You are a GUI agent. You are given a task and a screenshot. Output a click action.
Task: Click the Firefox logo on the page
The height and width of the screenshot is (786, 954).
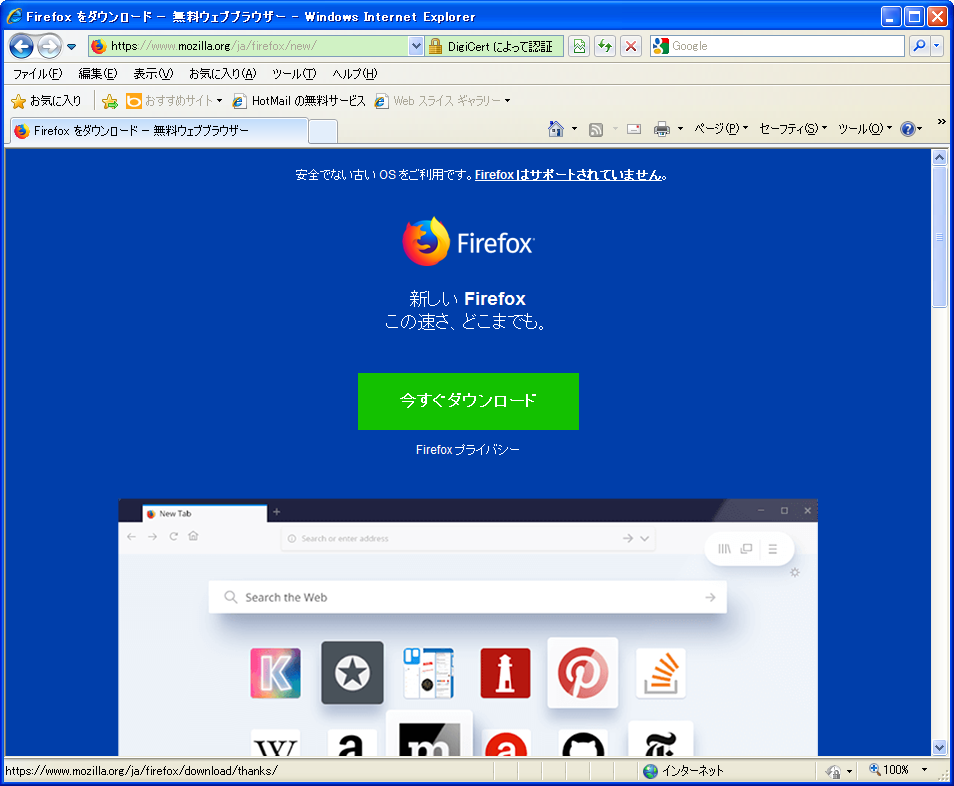[x=468, y=242]
